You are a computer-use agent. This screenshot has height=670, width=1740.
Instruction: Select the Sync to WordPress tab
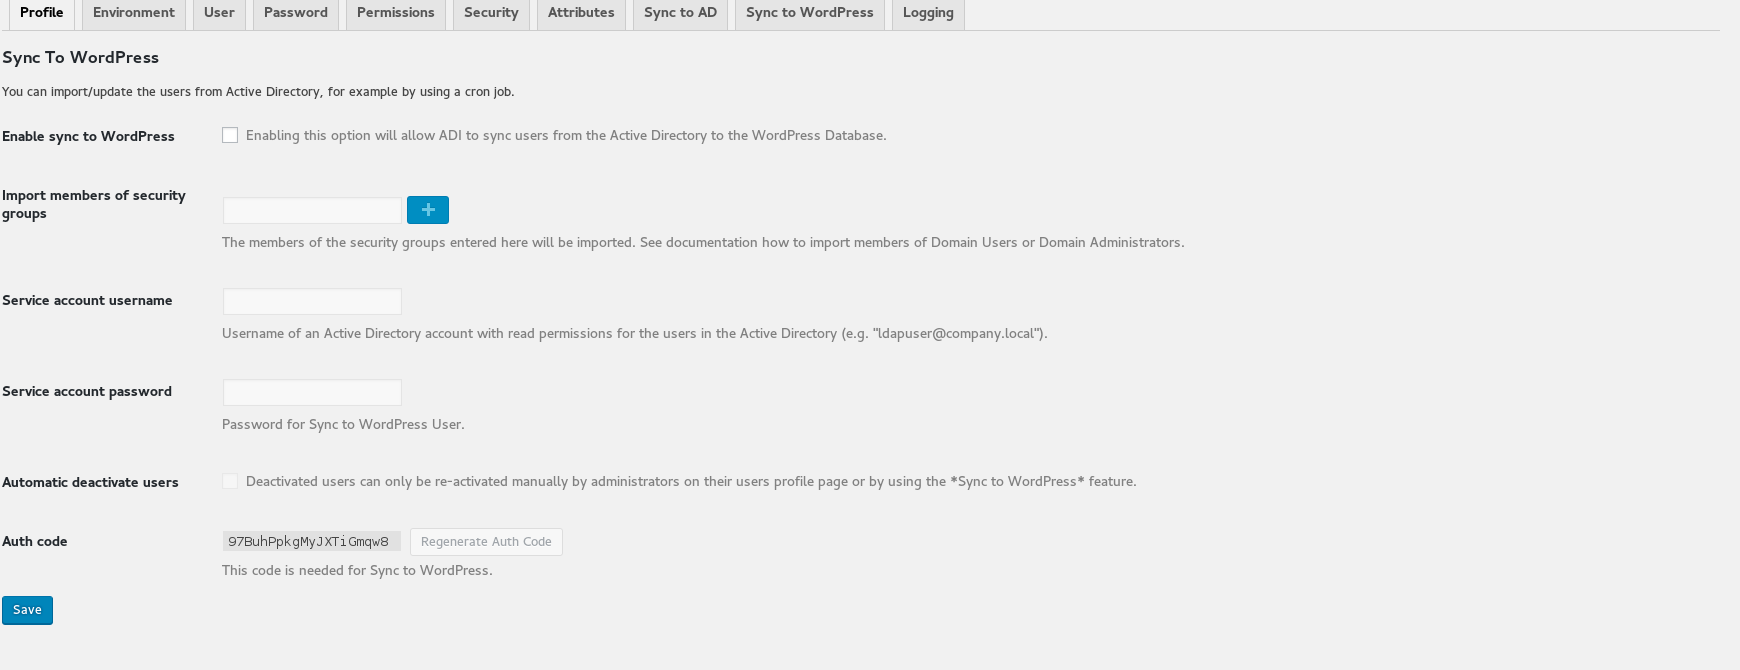[x=810, y=13]
